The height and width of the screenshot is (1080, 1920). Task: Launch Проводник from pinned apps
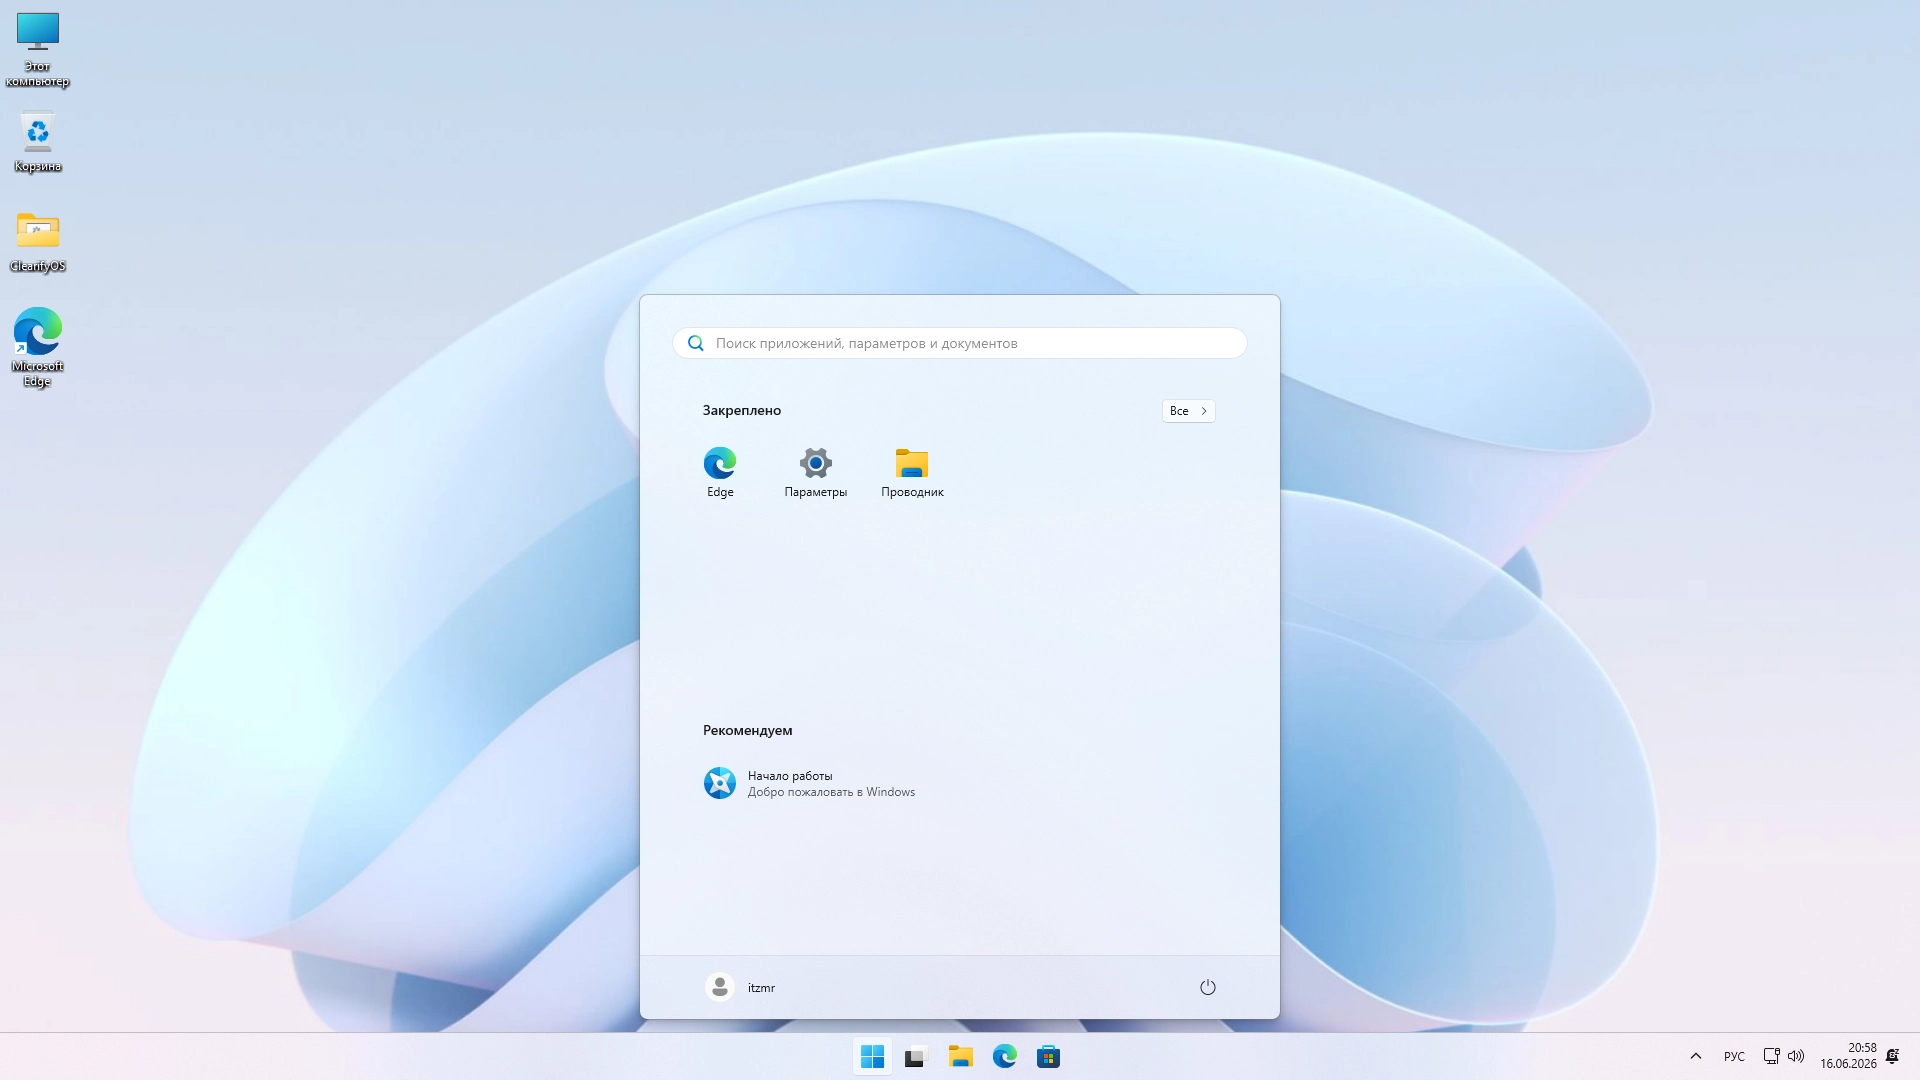[x=912, y=472]
